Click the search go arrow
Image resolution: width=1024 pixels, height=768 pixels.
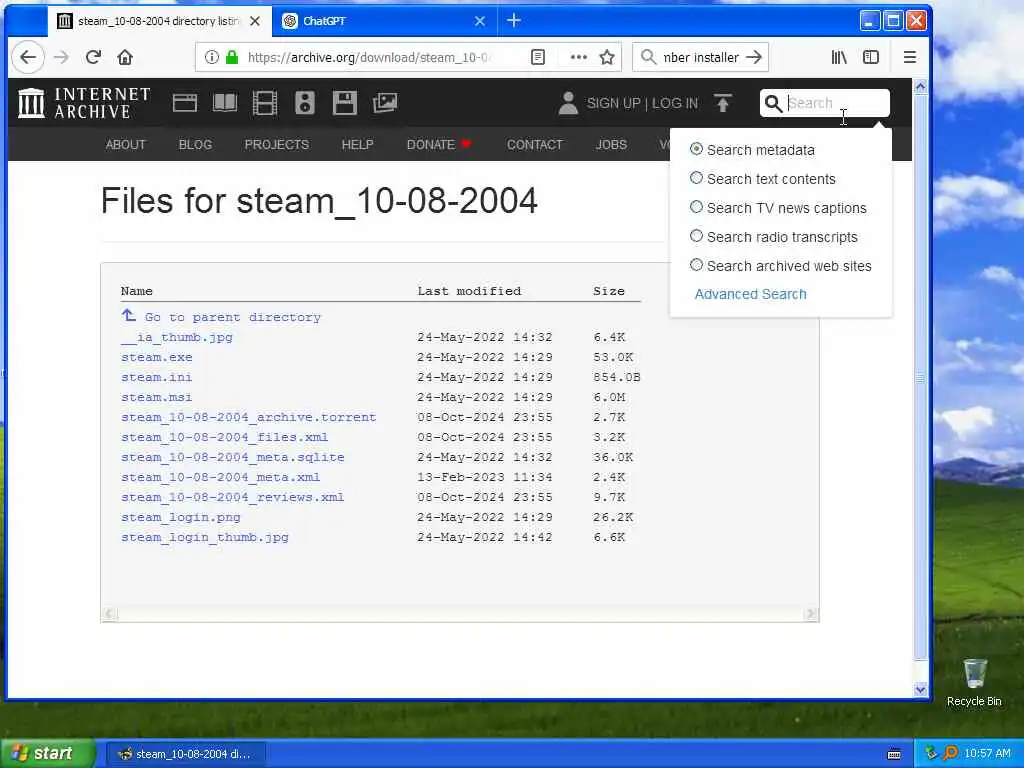click(754, 57)
